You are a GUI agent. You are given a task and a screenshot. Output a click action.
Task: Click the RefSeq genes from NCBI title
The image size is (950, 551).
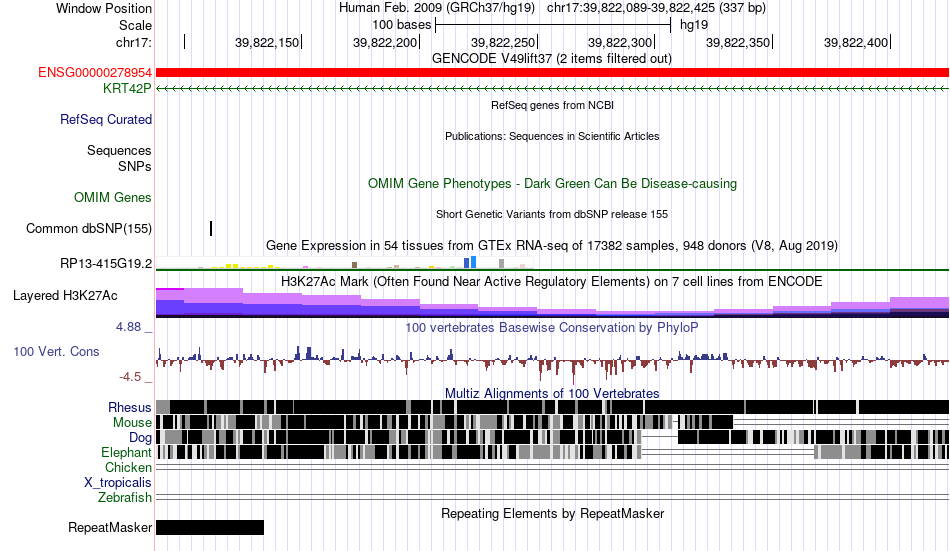click(x=552, y=105)
